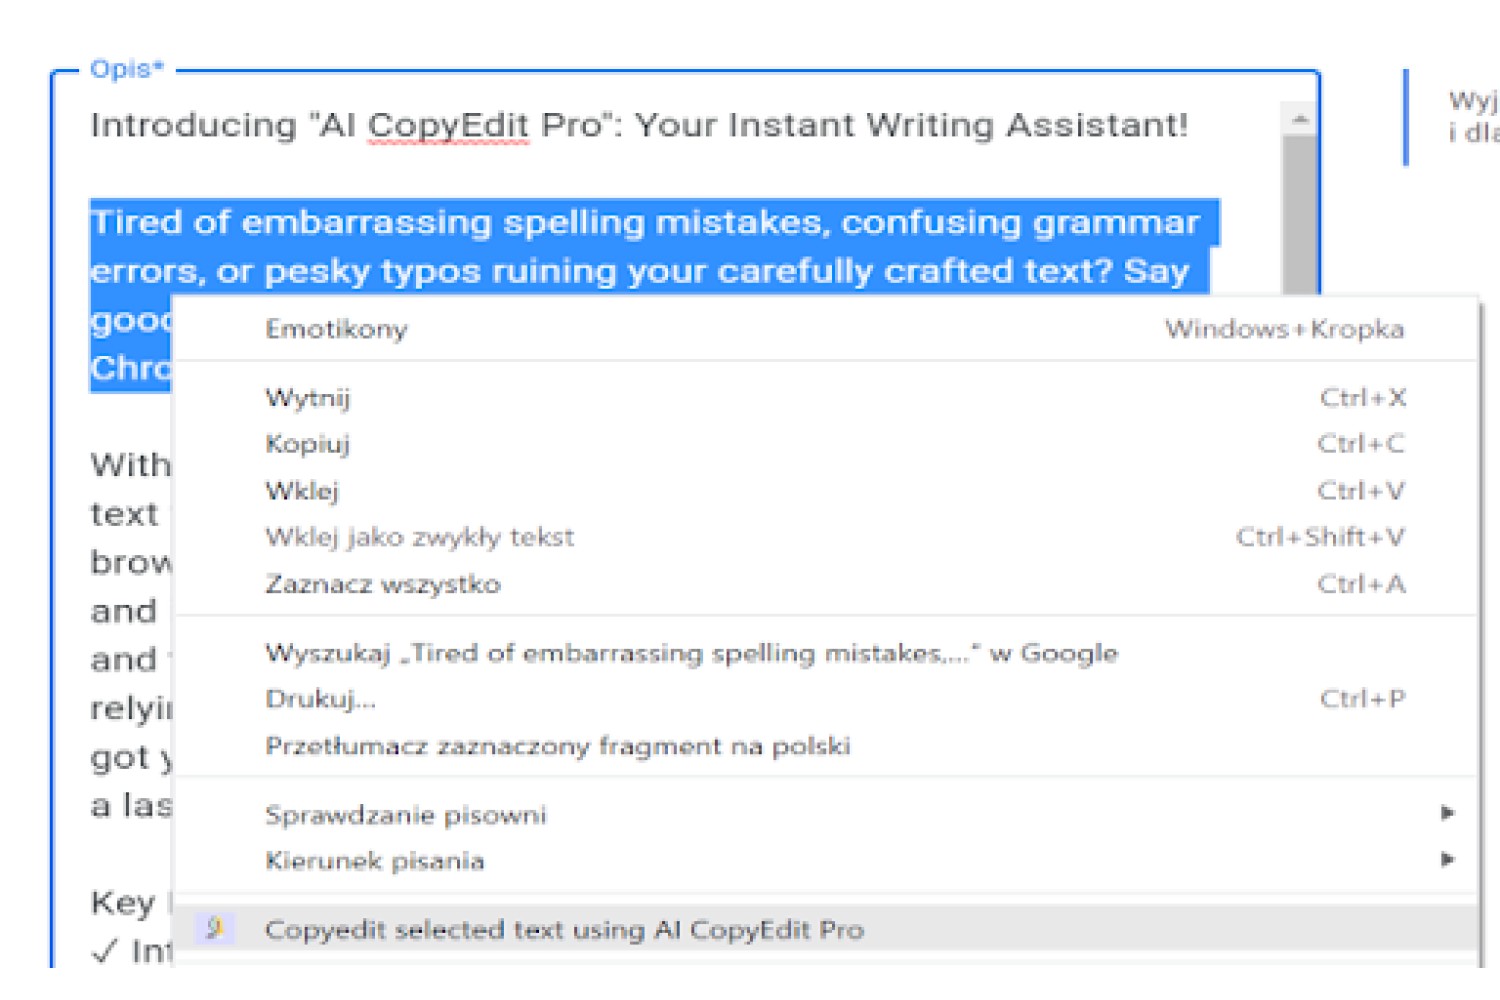Click the misspelled word CopyEdit in the title
This screenshot has width=1500, height=1000.
pos(447,126)
